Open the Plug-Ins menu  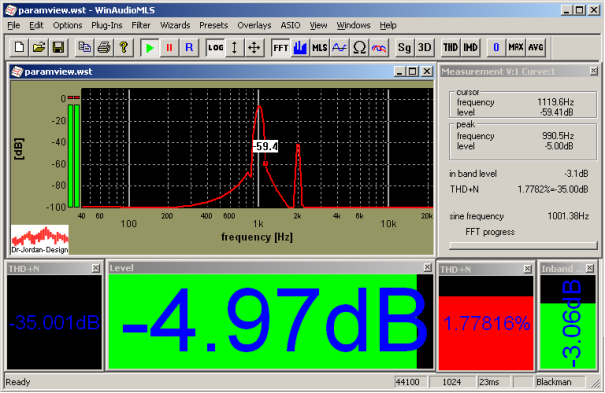106,25
